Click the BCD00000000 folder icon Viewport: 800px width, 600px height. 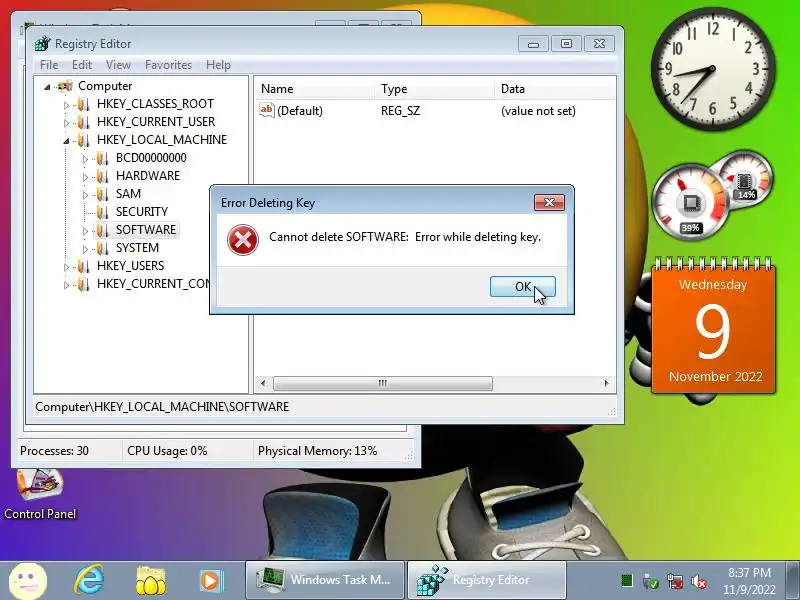coord(103,158)
